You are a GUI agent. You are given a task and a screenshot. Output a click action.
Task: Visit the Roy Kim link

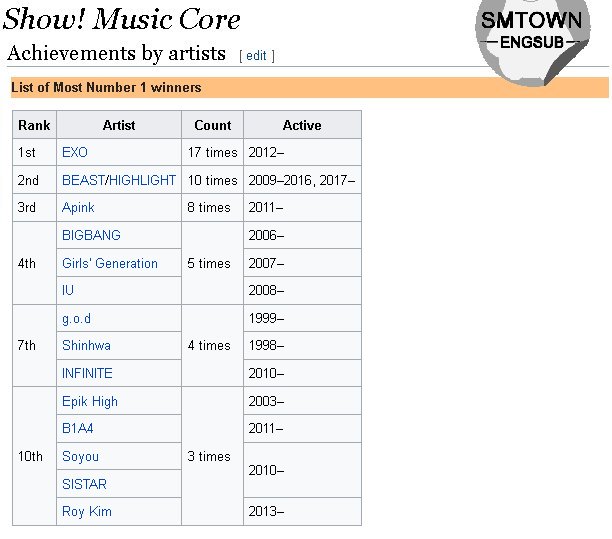(87, 512)
